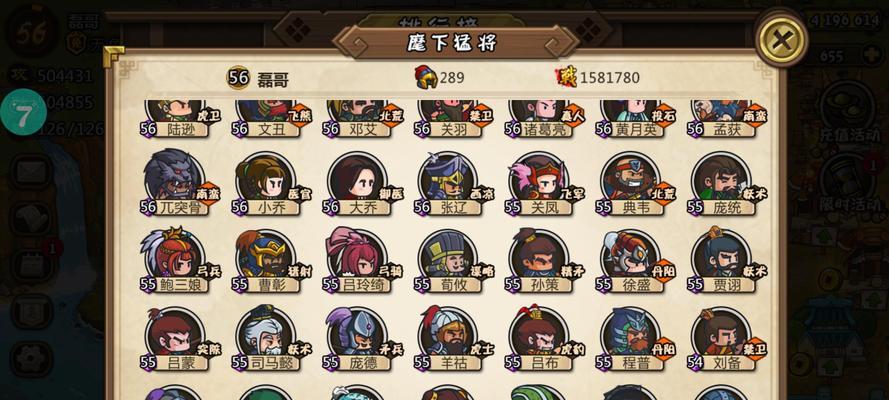Open the 小乔 hero portrait
This screenshot has width=889, height=400.
click(266, 179)
